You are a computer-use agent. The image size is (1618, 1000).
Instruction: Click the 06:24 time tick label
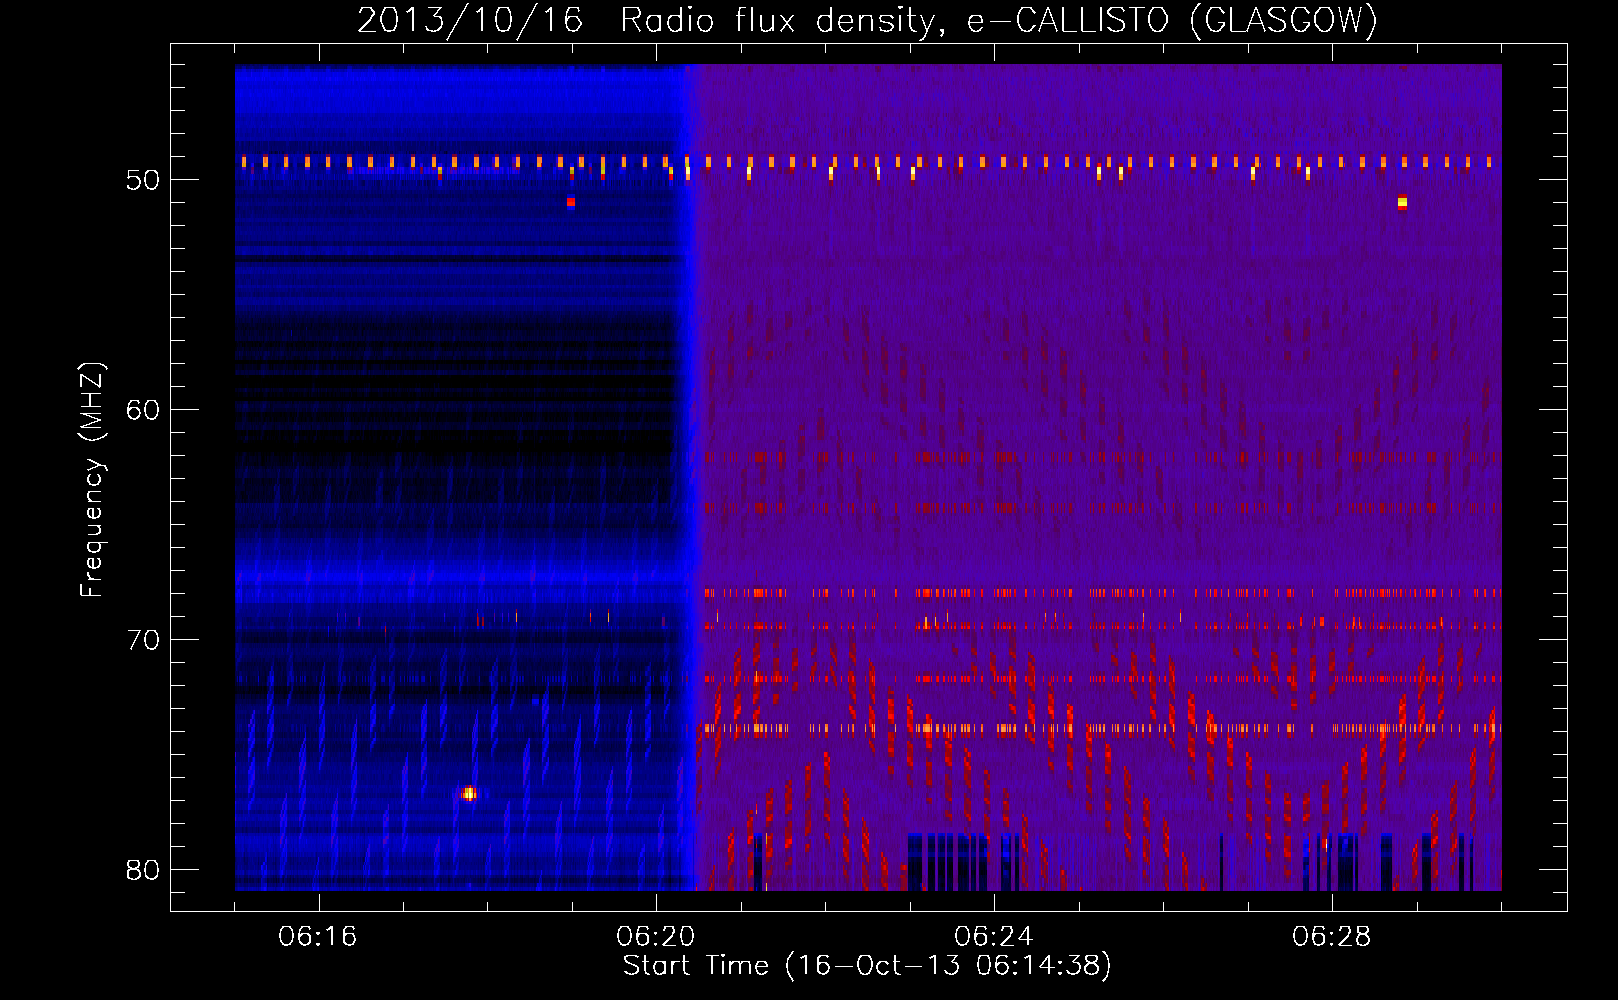click(x=994, y=936)
